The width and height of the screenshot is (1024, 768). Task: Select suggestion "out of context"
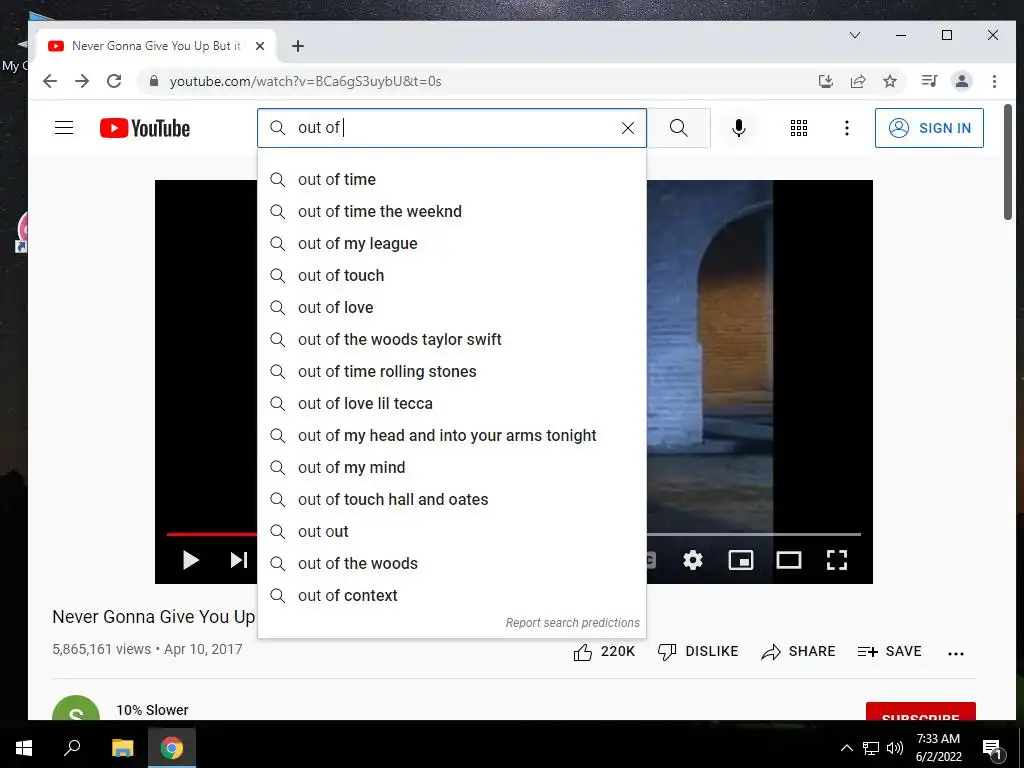[452, 596]
